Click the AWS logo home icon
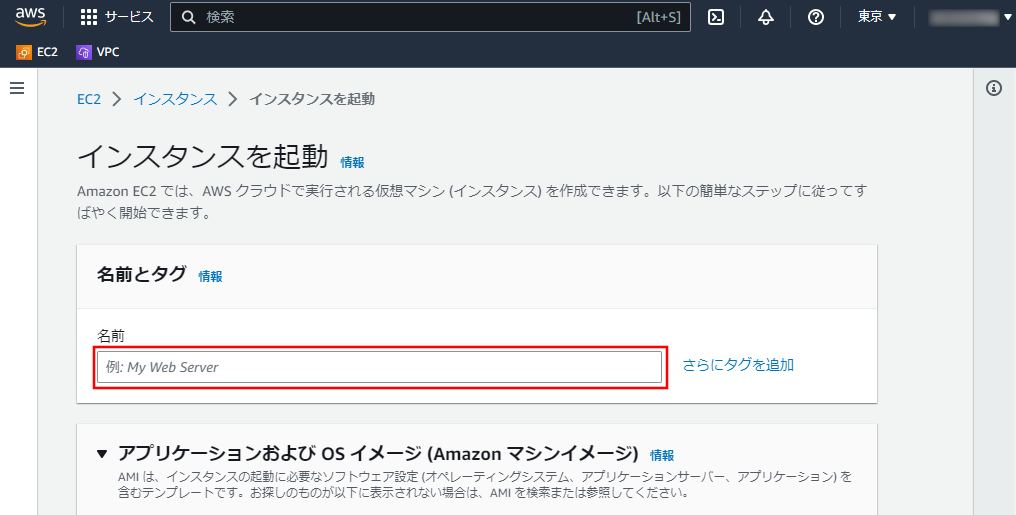The height and width of the screenshot is (515, 1016). tap(30, 17)
